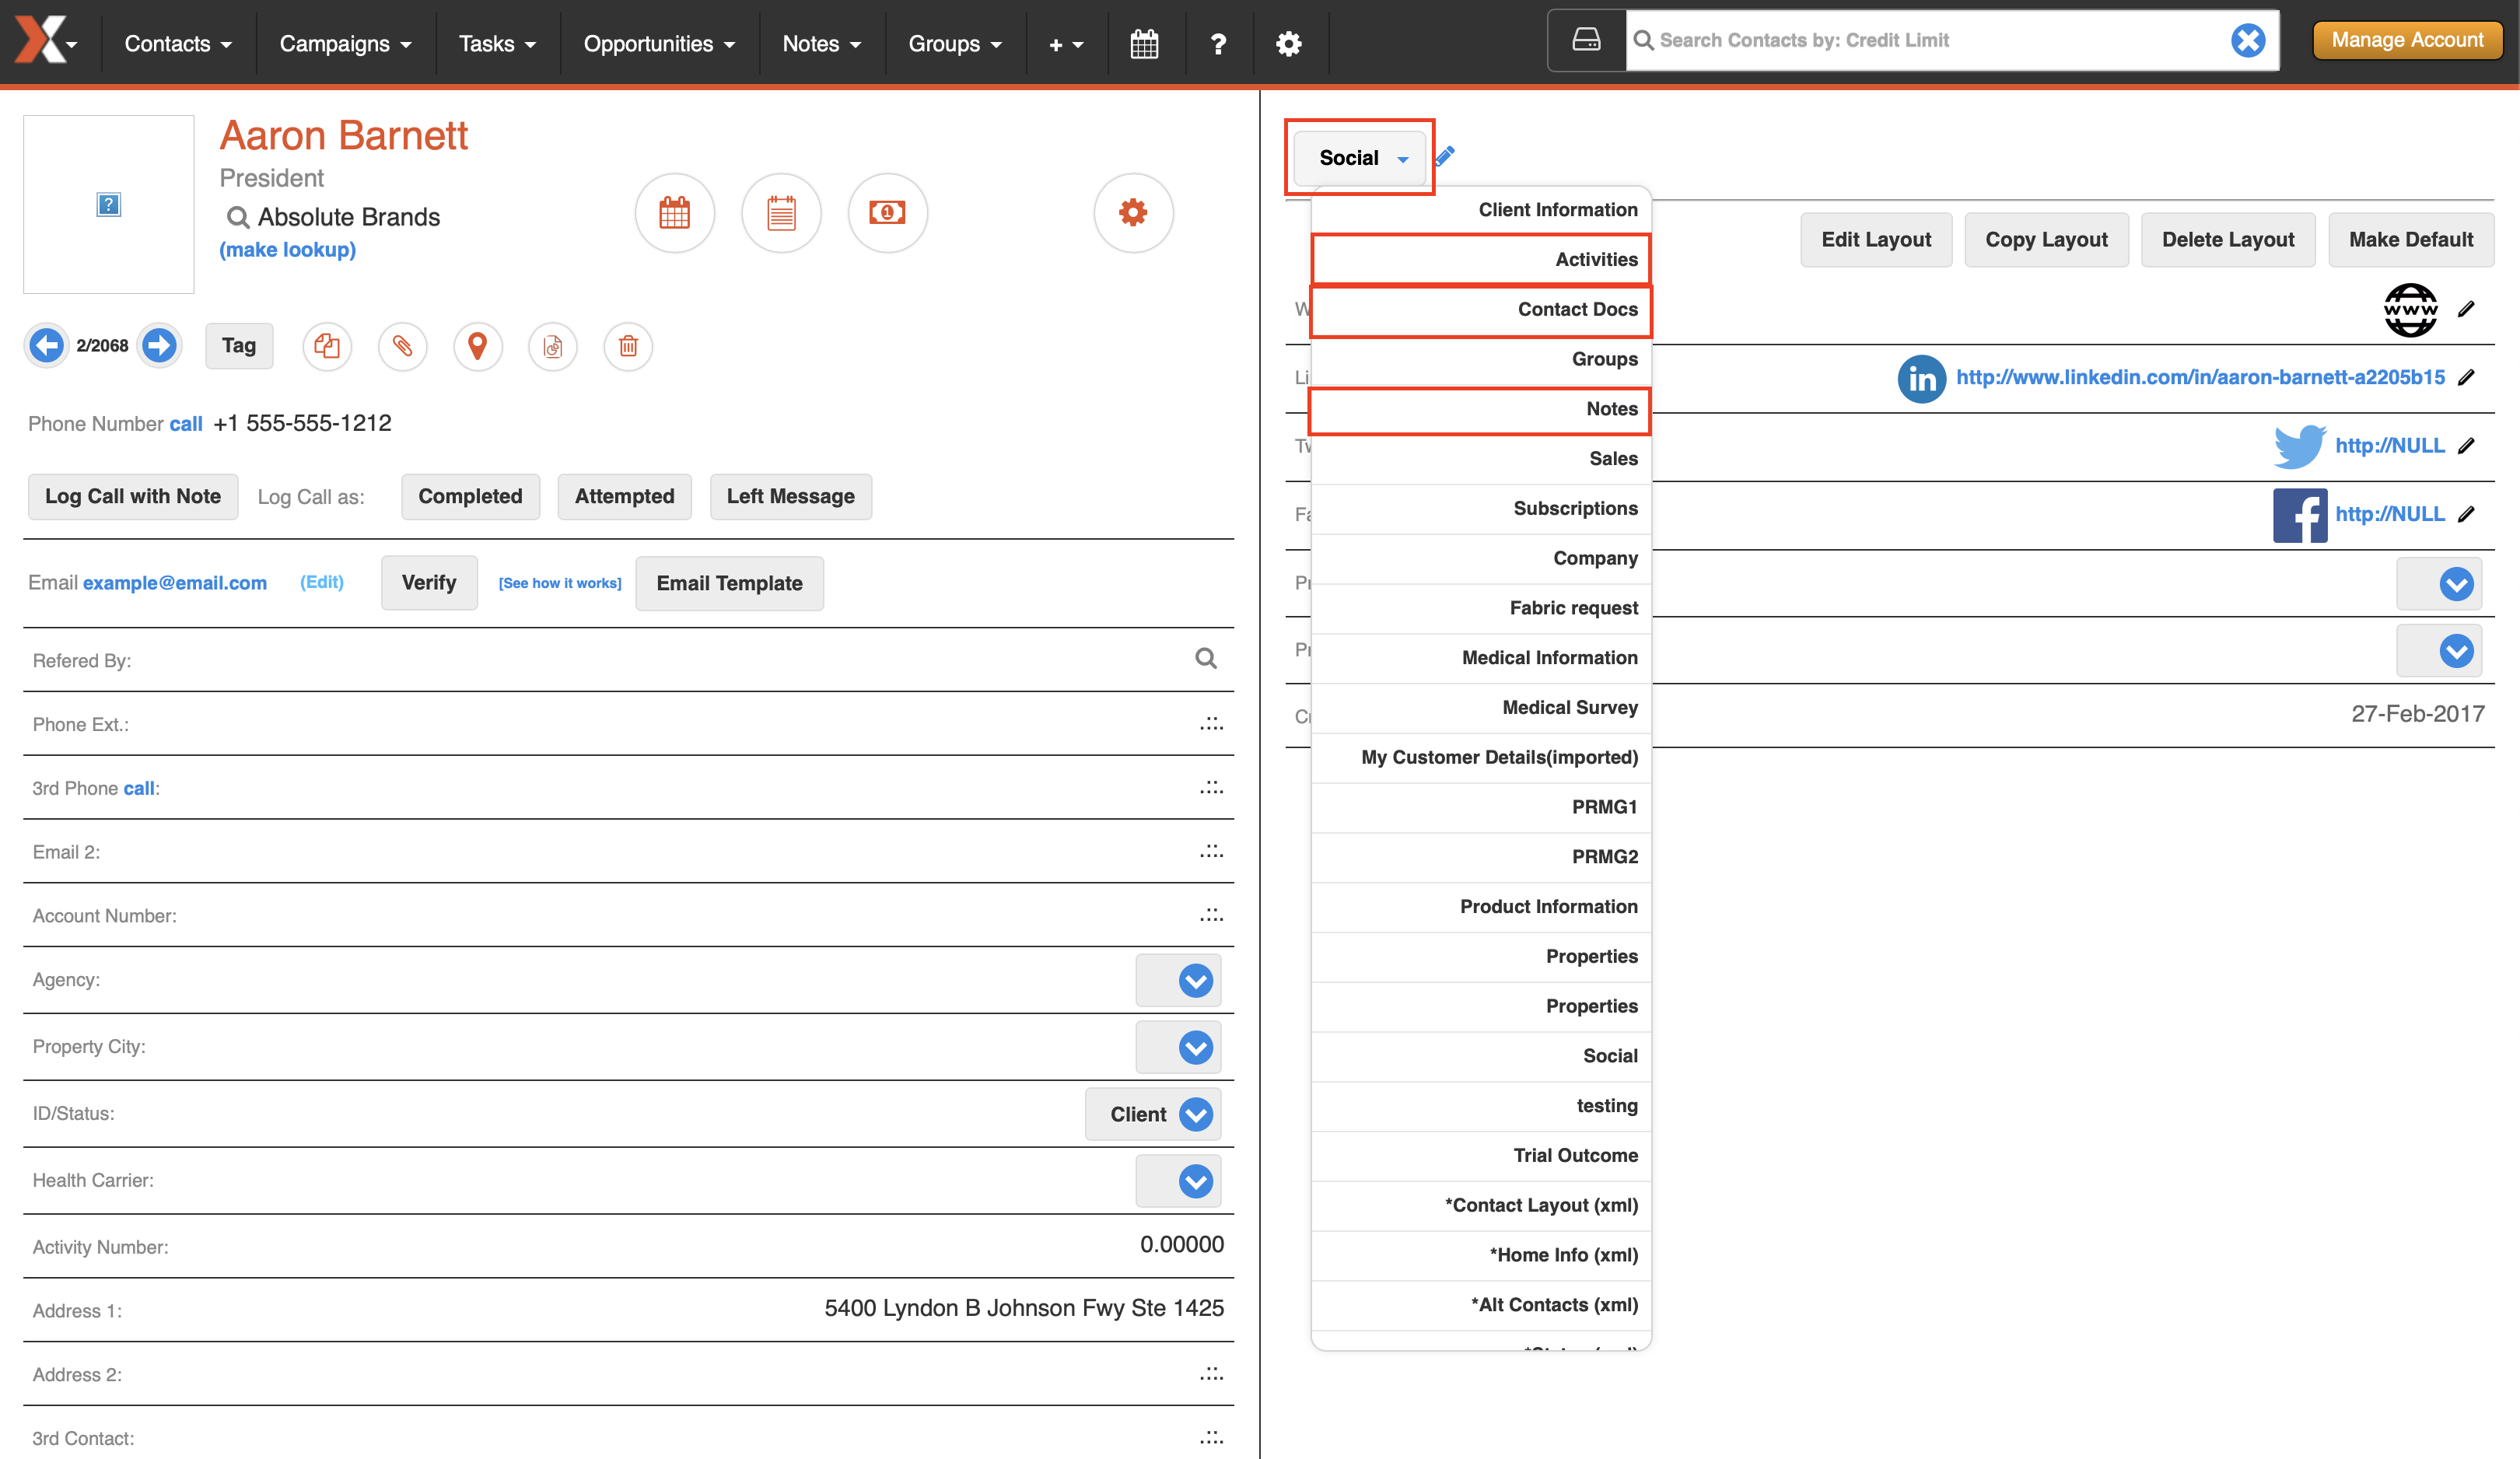Select Contact Docs from layout menu

(x=1480, y=310)
